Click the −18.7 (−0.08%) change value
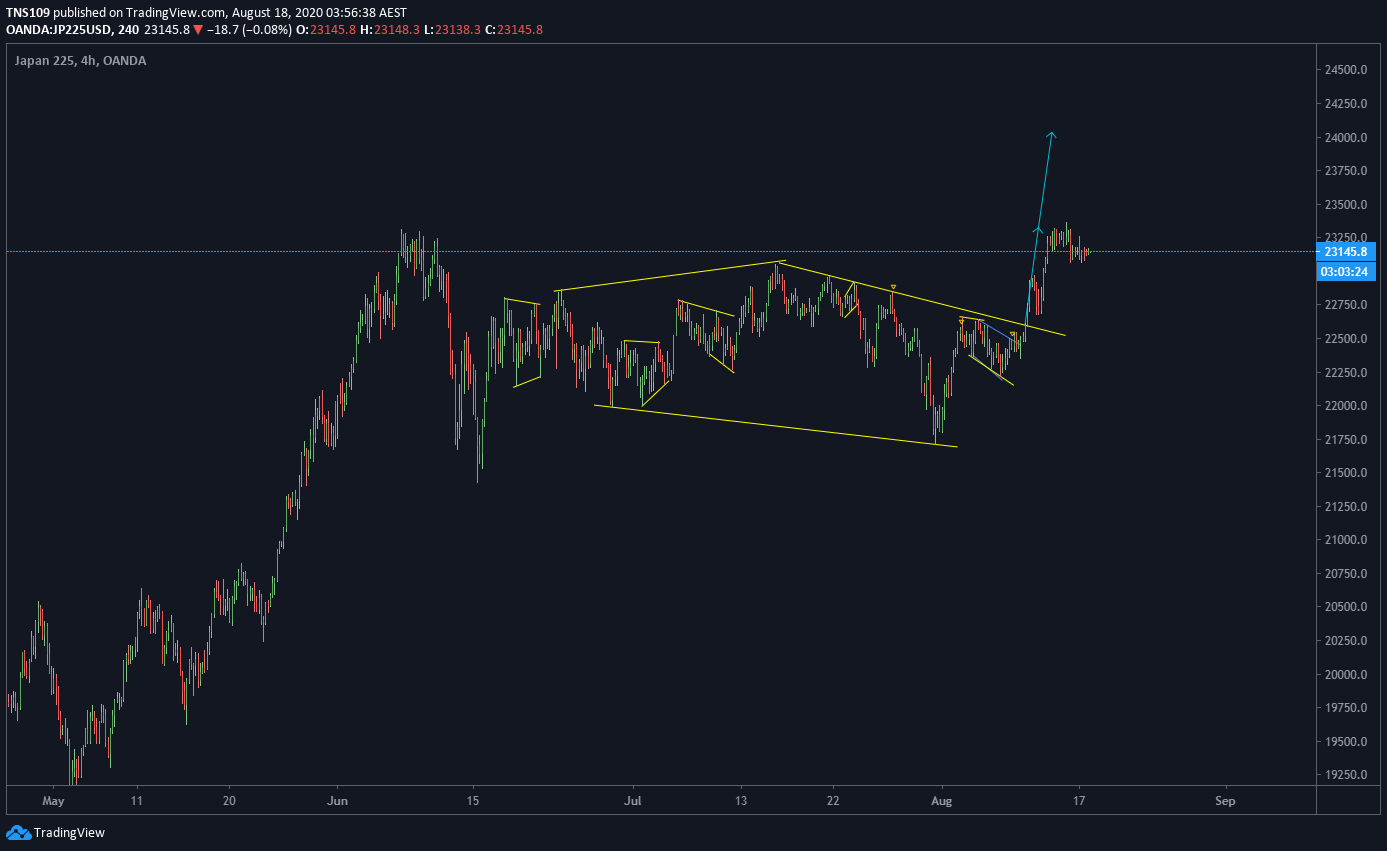 [249, 30]
